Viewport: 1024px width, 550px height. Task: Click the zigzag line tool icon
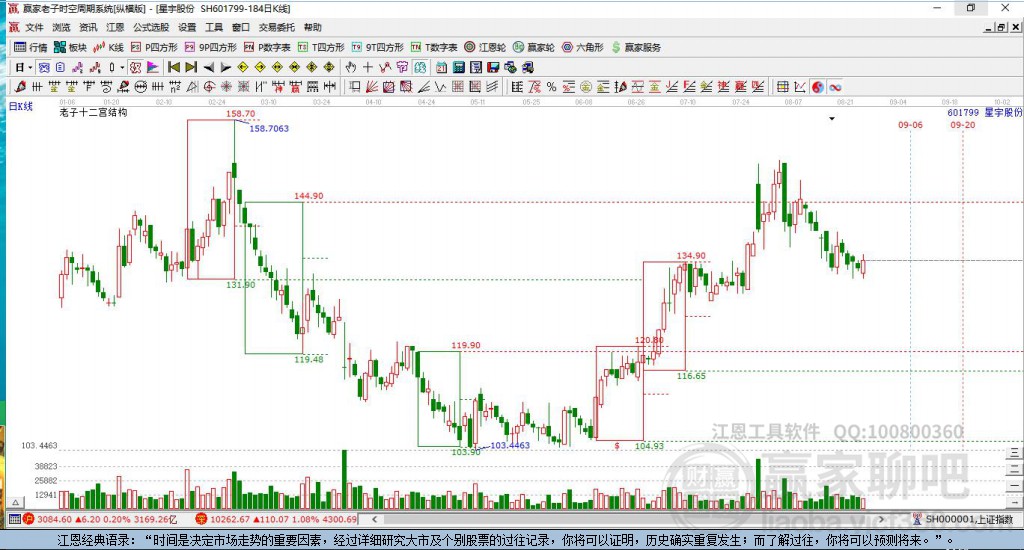(x=440, y=87)
